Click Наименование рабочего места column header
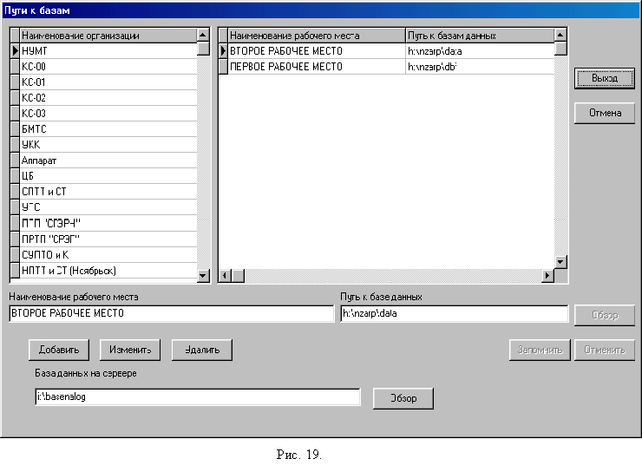This screenshot has height=472, width=642. coord(316,35)
